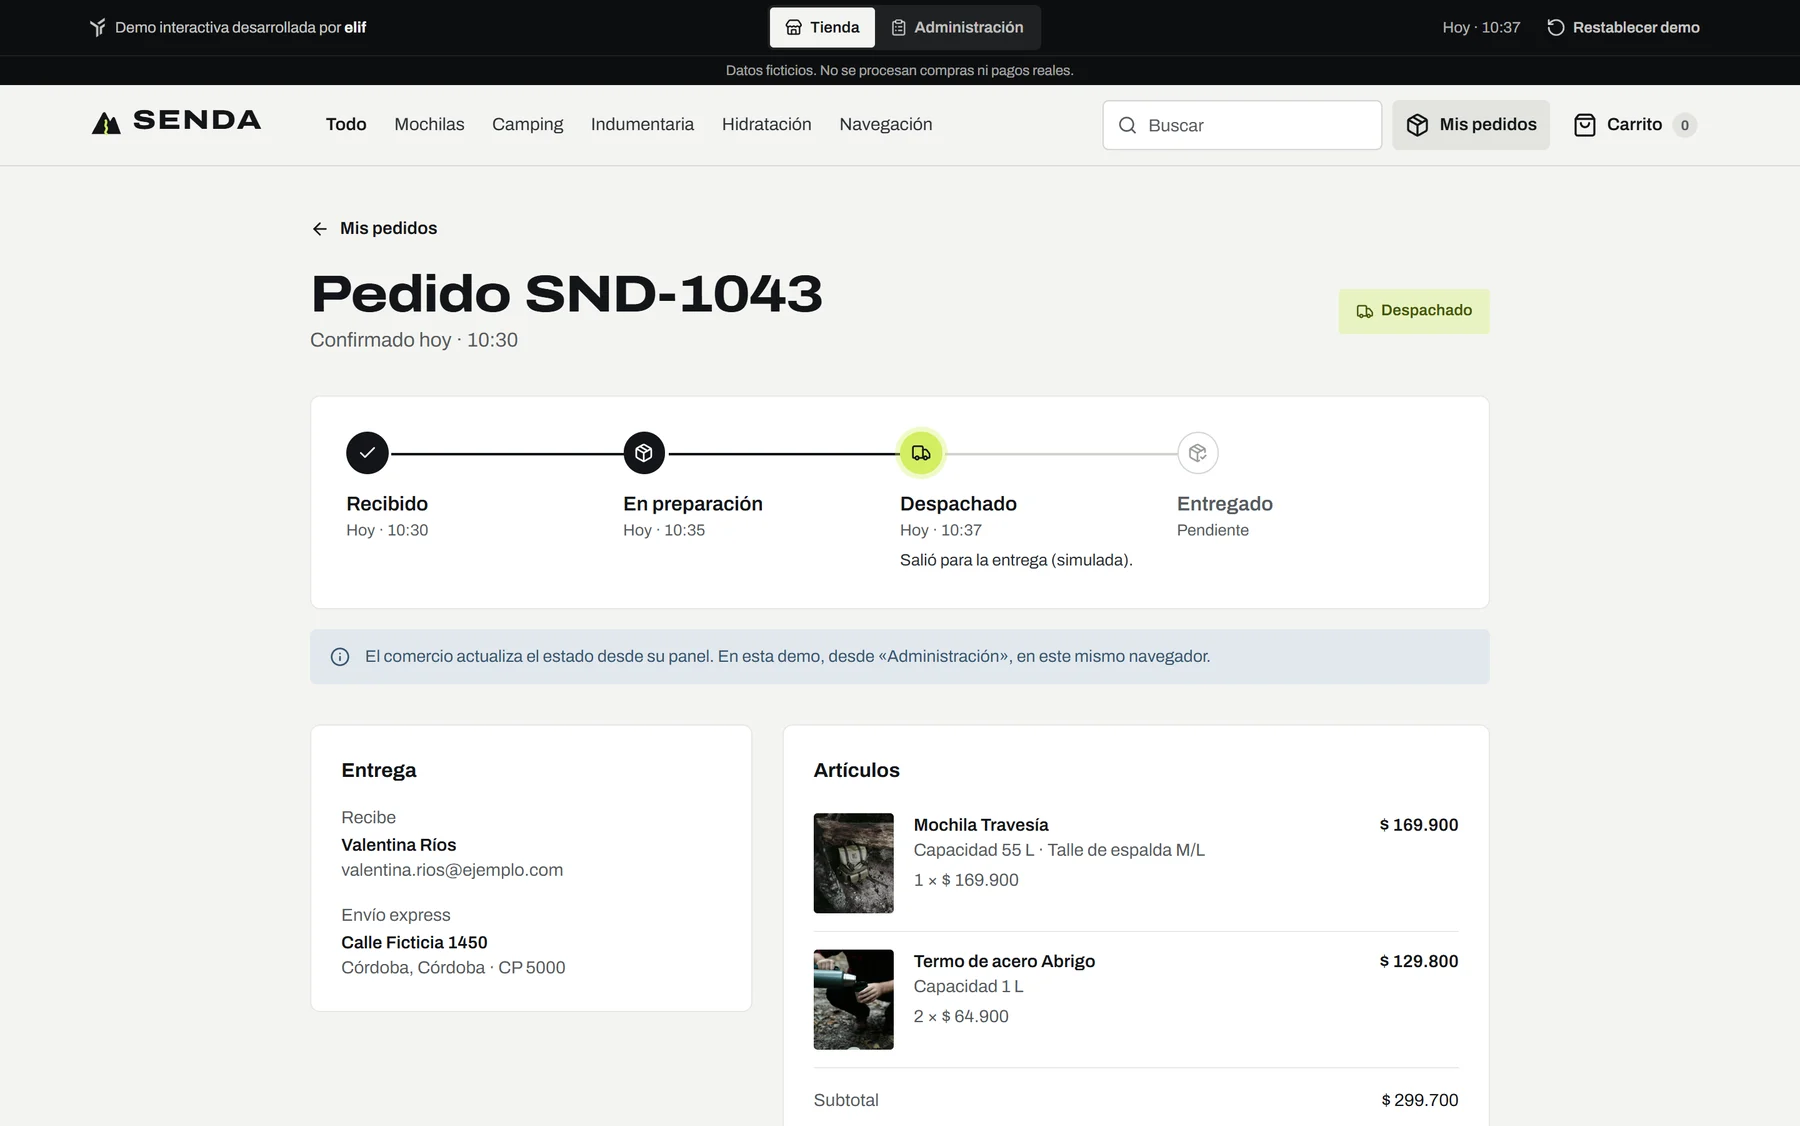Click the Despachado status badge
The height and width of the screenshot is (1126, 1800).
pyautogui.click(x=1414, y=311)
